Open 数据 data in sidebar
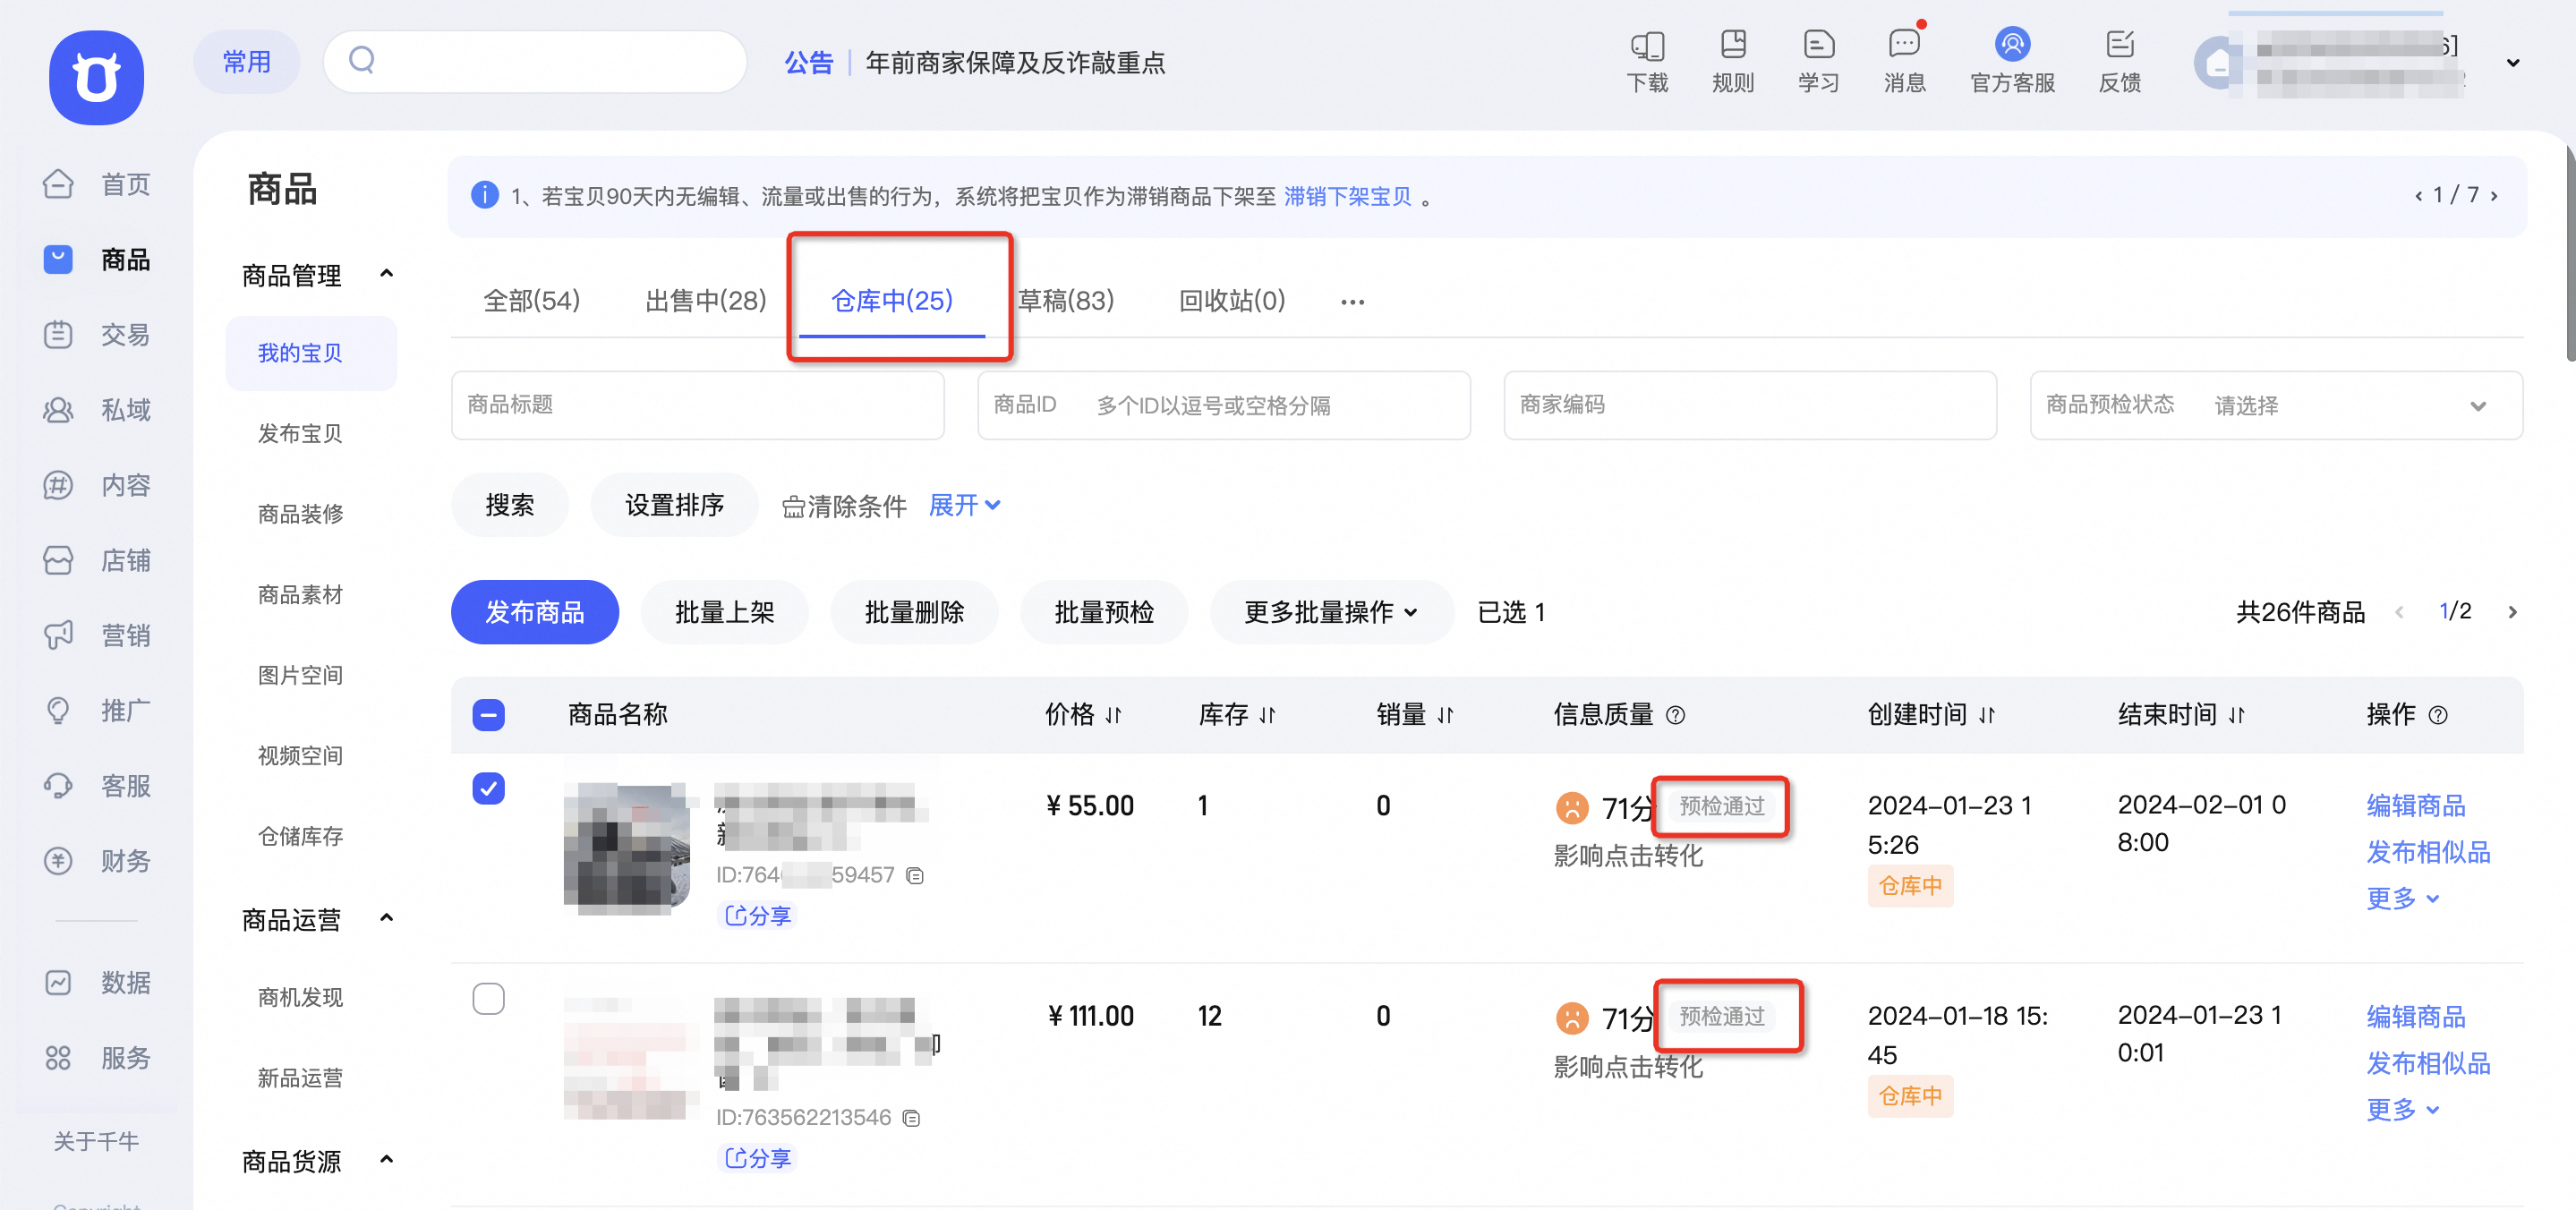Viewport: 2576px width, 1210px height. tap(97, 982)
